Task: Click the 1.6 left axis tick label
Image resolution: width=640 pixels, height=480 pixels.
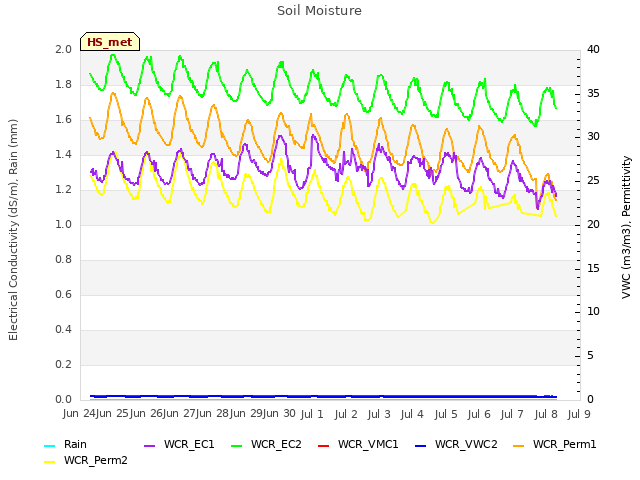Action: (x=63, y=119)
